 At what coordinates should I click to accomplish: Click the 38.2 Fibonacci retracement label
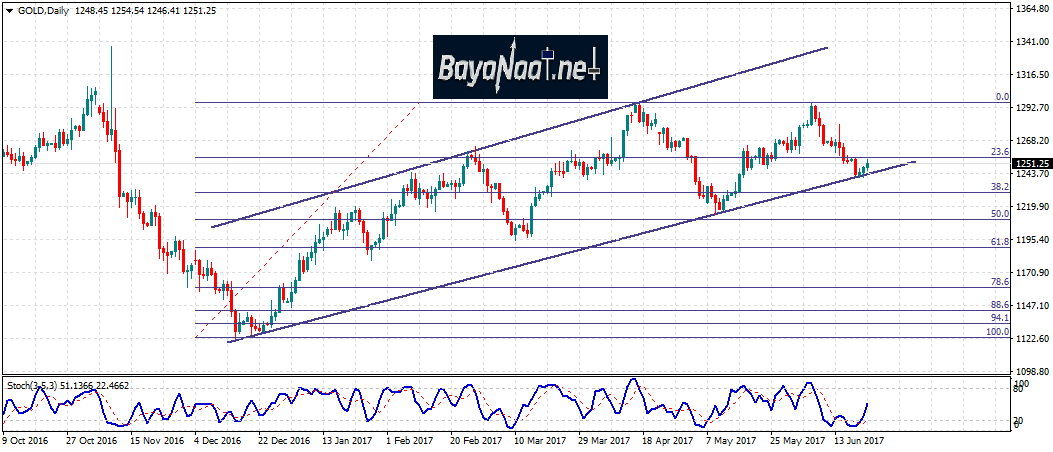click(1000, 187)
